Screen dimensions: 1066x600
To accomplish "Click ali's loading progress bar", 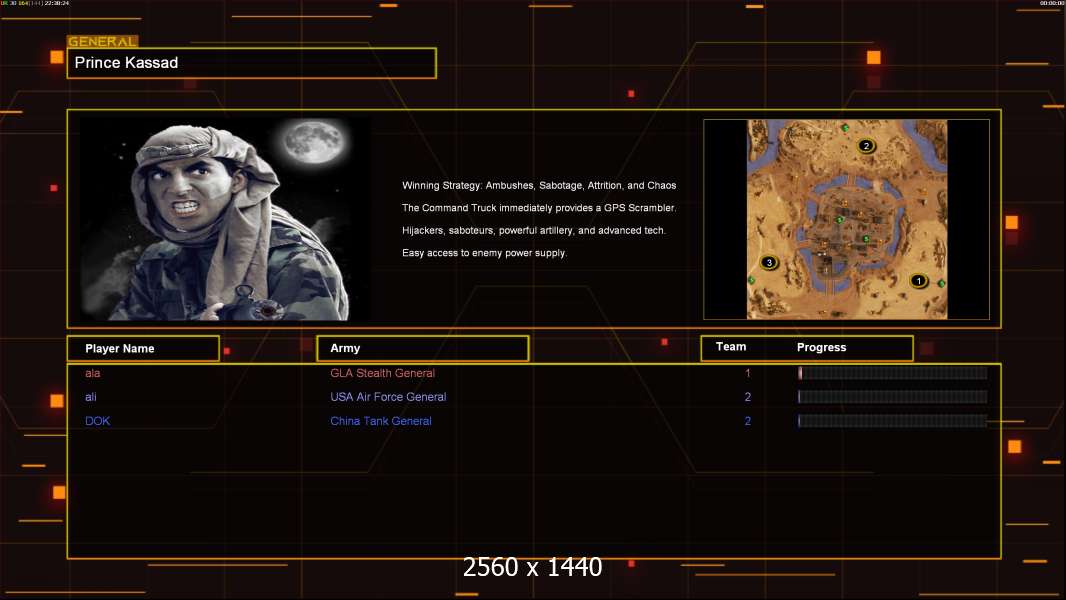I will (893, 396).
